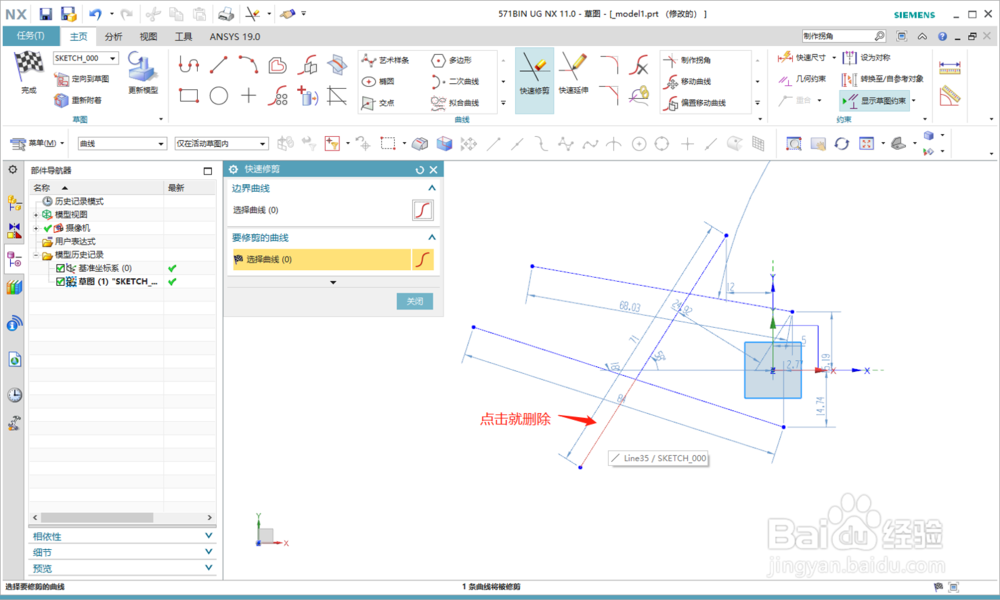Click the 定向到草图 orient to sketch button

tap(81, 79)
